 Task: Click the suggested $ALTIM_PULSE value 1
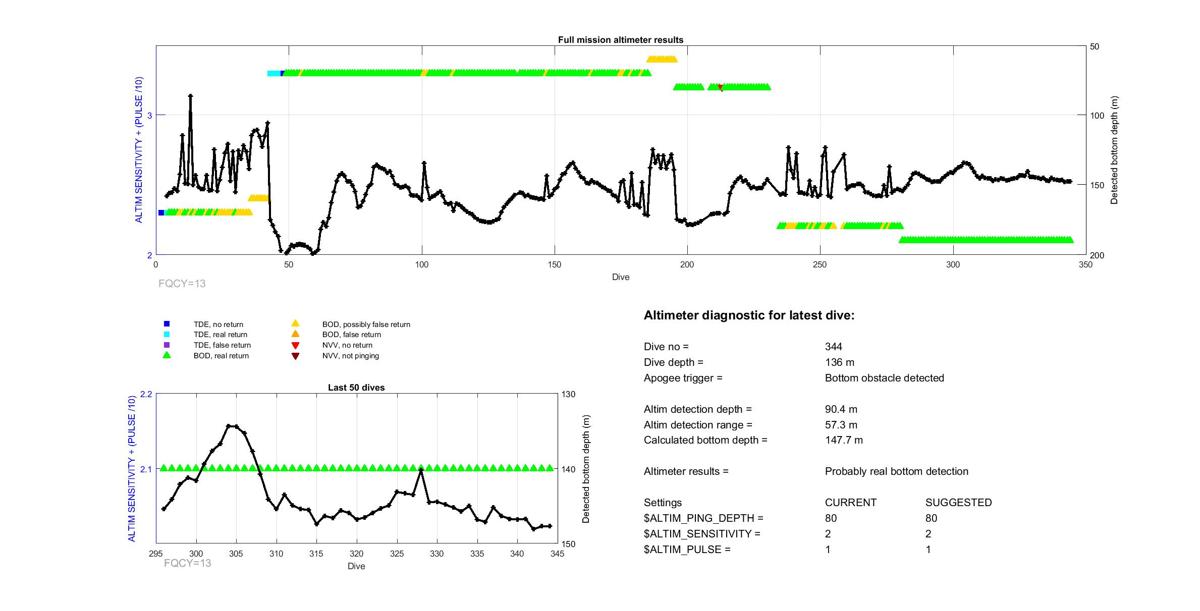tap(930, 549)
